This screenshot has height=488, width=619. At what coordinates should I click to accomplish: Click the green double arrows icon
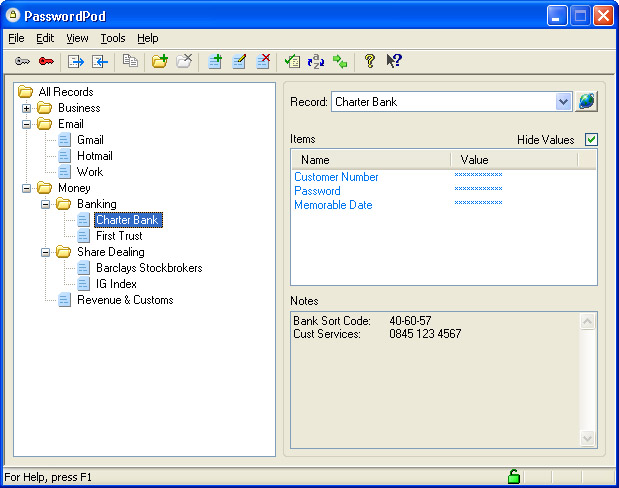(340, 61)
